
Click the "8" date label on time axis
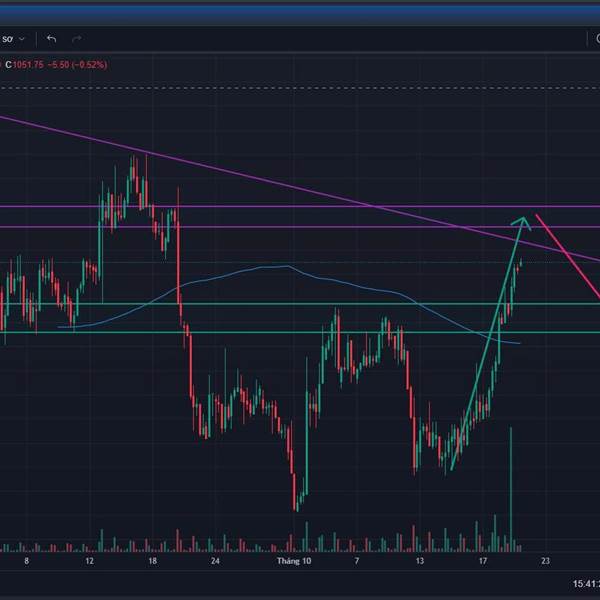point(26,561)
